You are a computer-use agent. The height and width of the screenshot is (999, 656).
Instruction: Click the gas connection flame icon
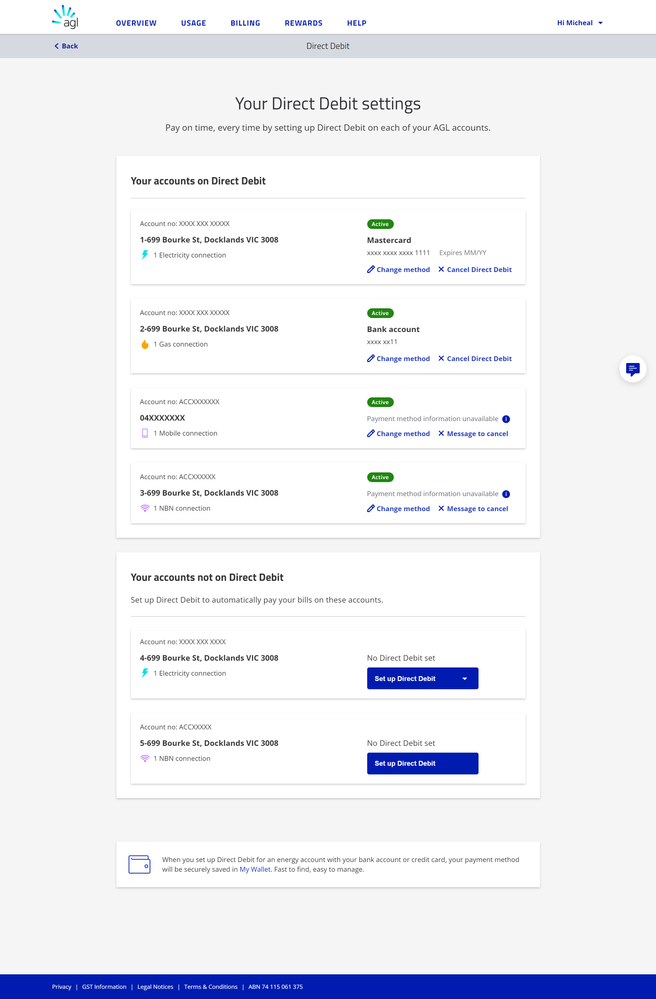point(145,343)
